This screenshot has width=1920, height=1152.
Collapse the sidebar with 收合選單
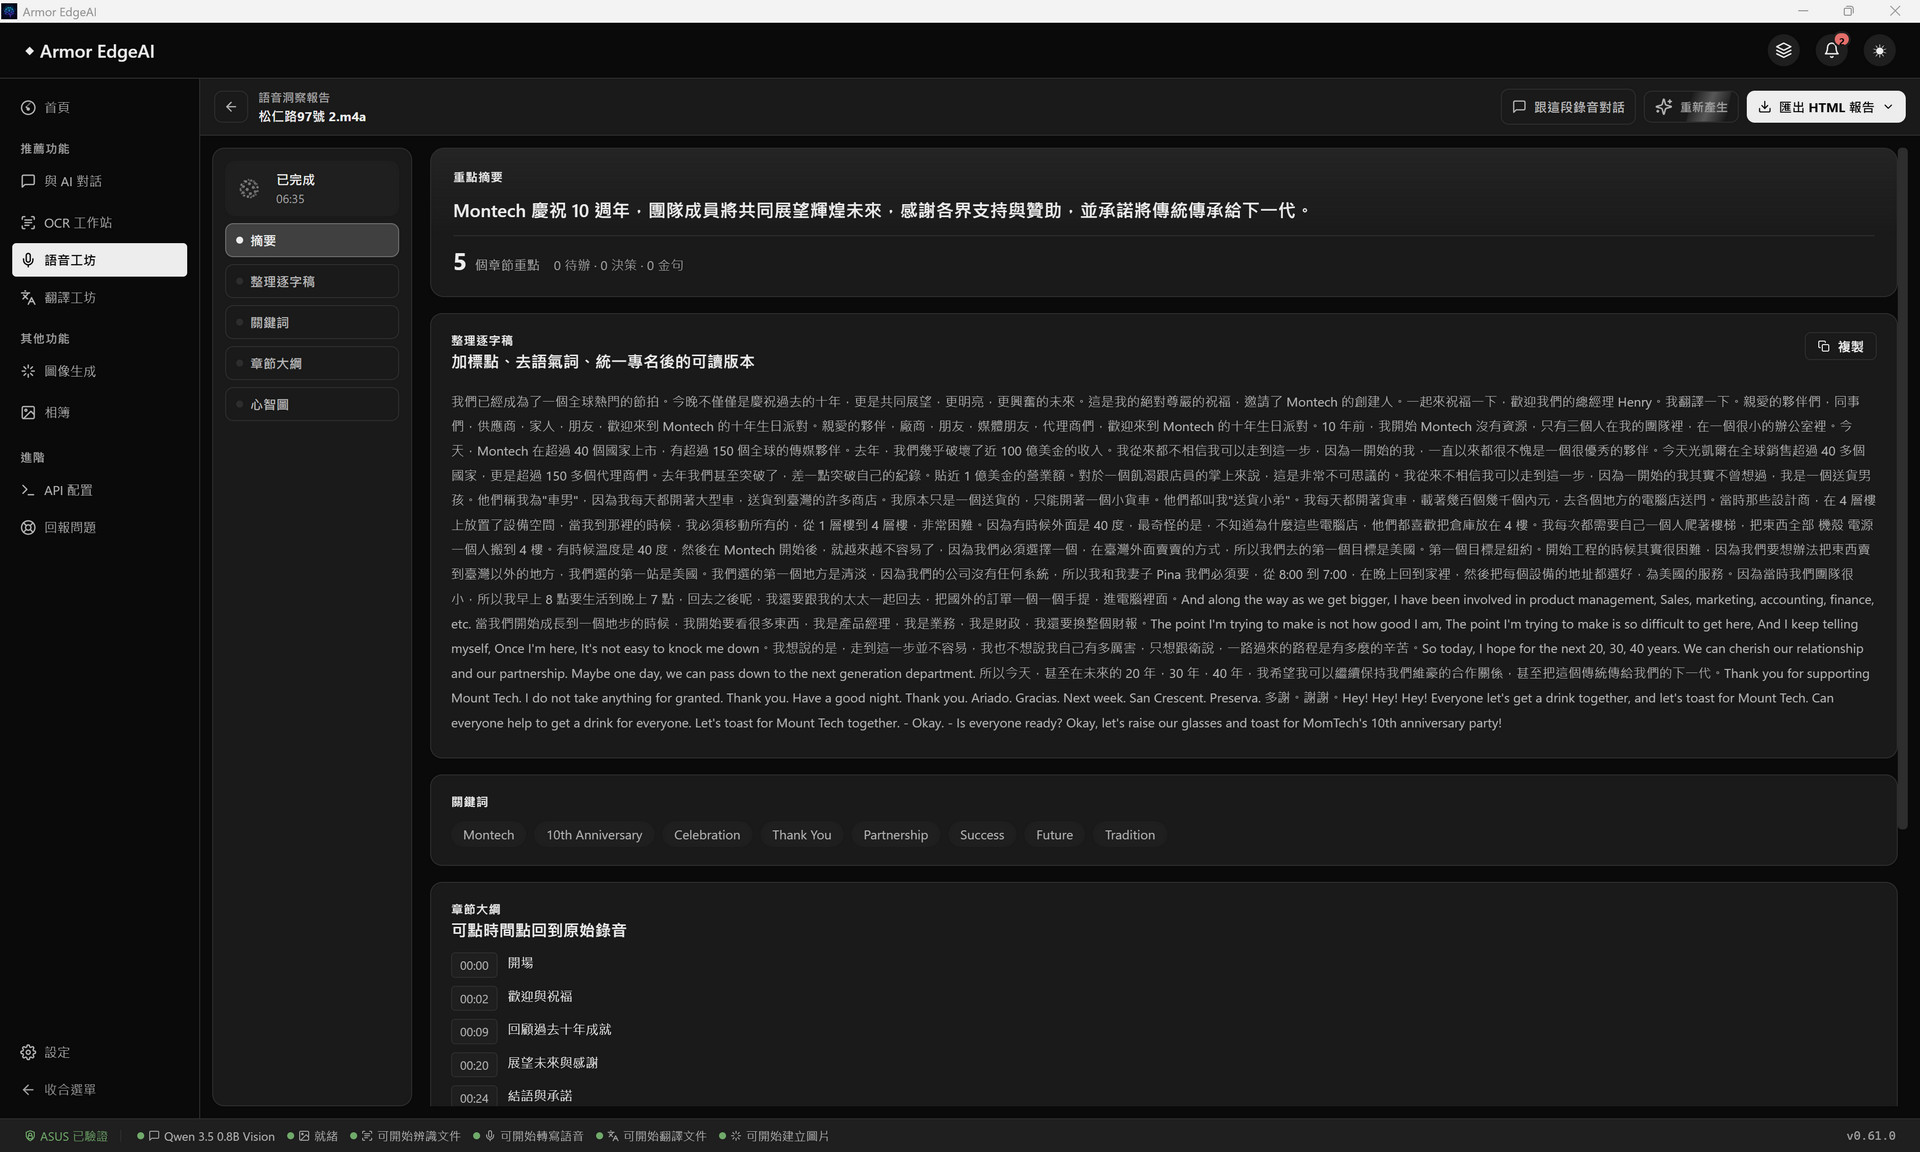(x=99, y=1090)
